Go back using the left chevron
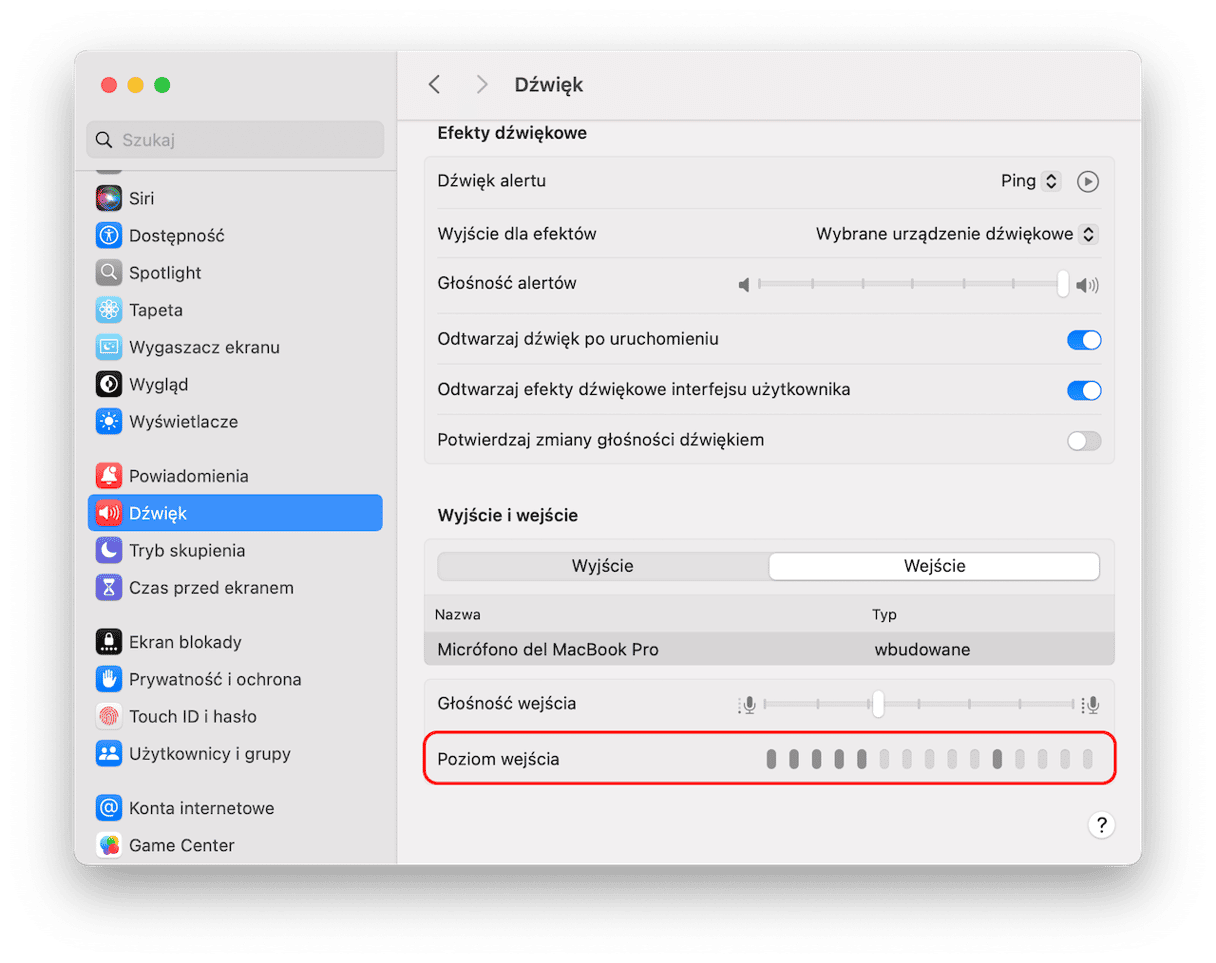The height and width of the screenshot is (963, 1216). (434, 85)
